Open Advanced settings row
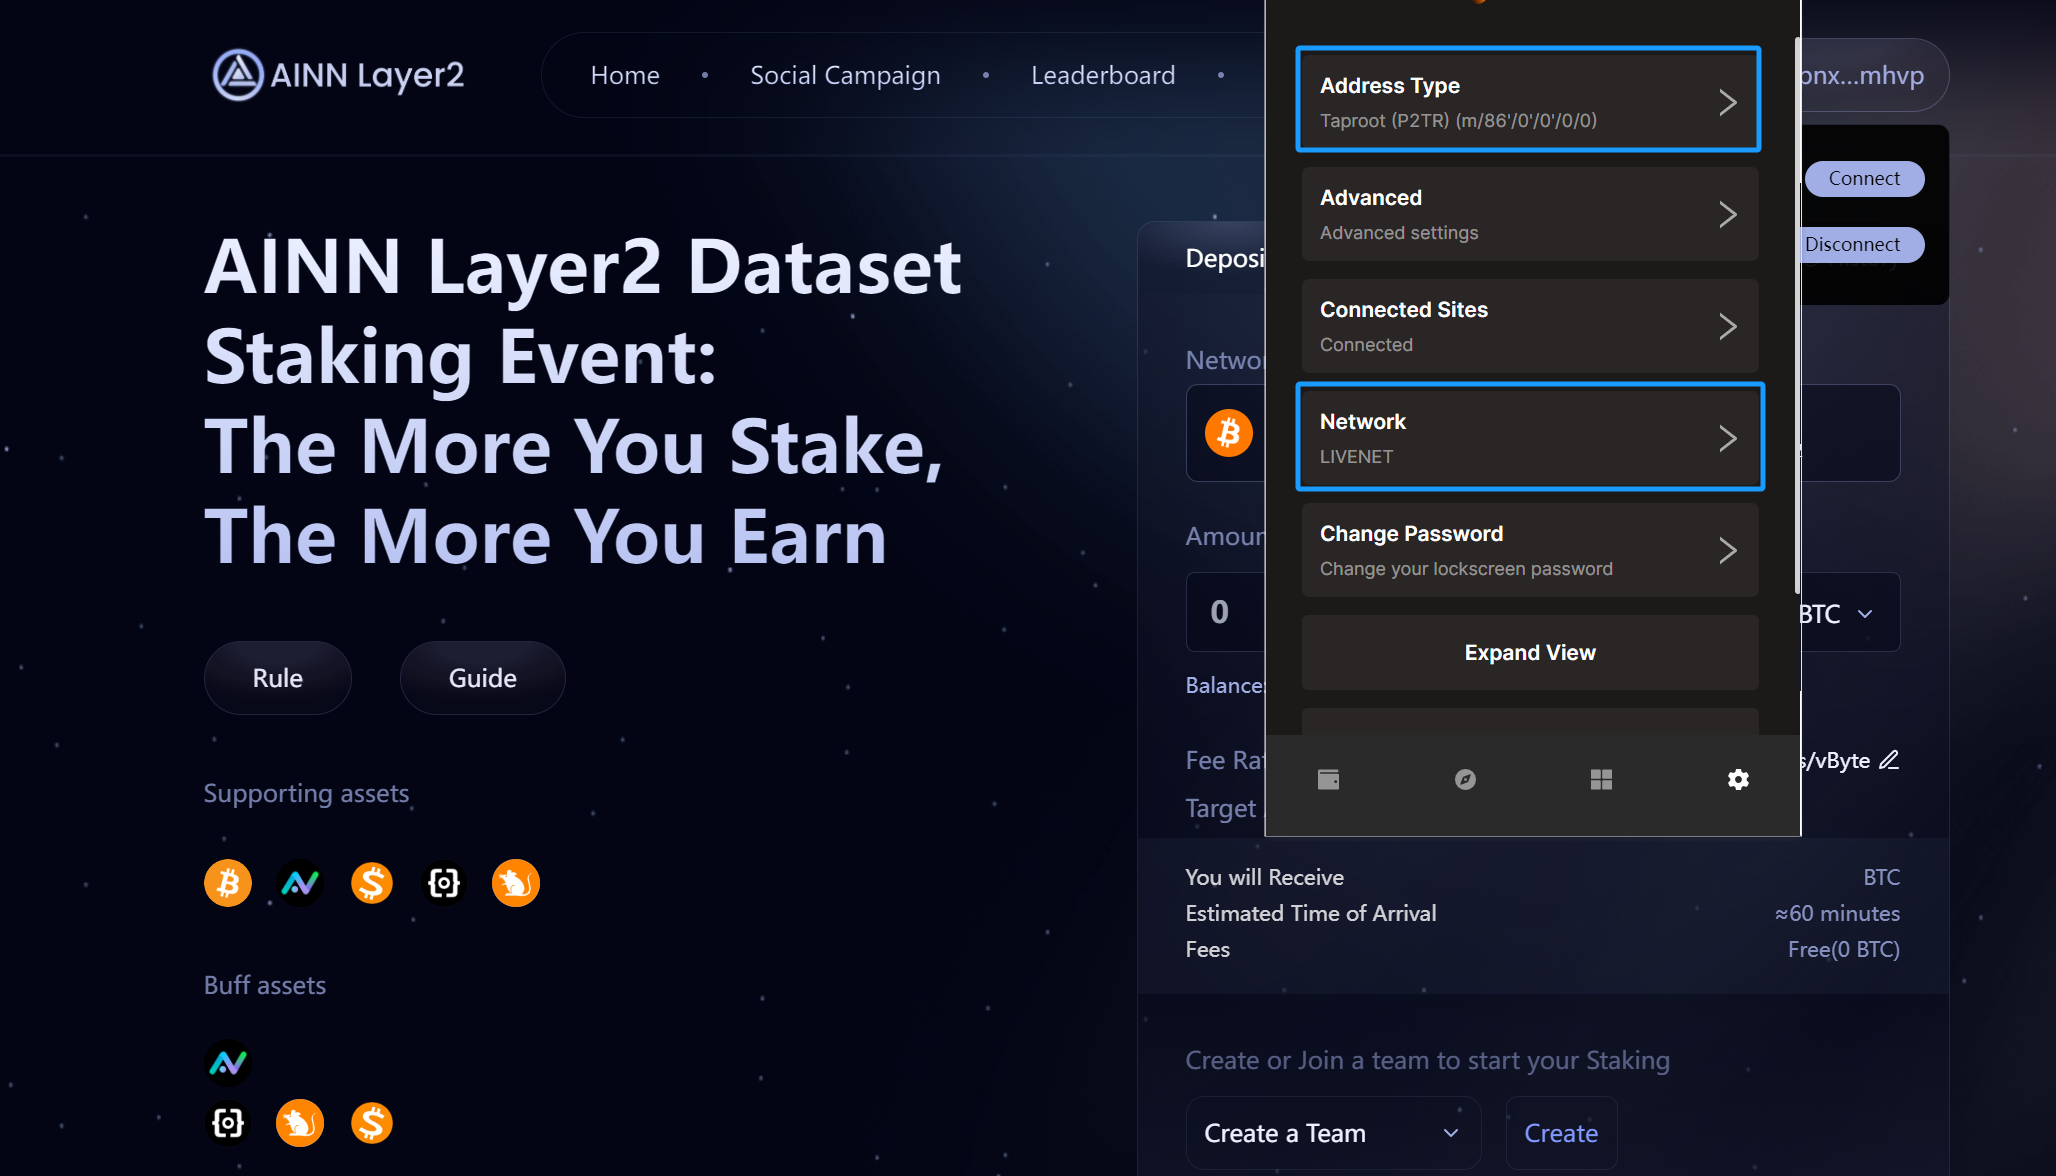 [1530, 214]
